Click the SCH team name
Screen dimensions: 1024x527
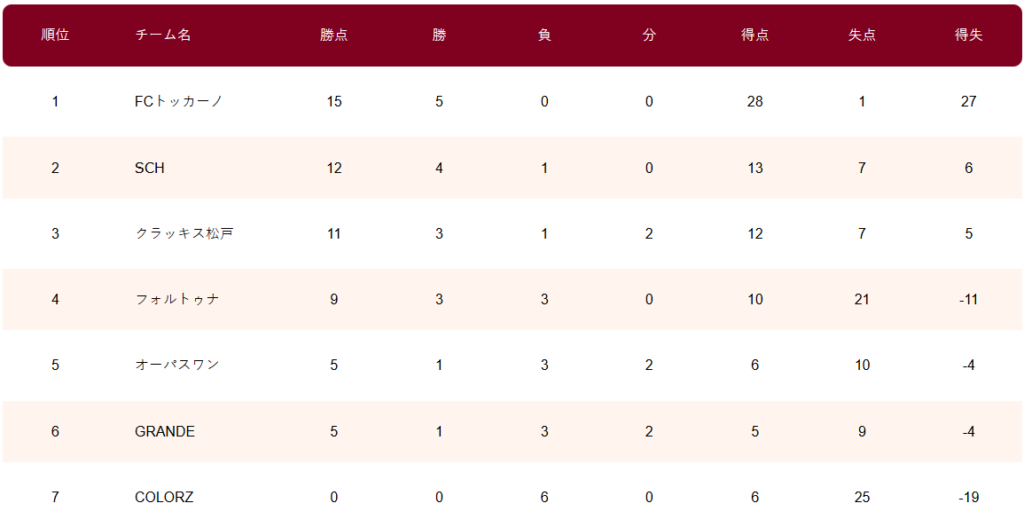pyautogui.click(x=150, y=168)
